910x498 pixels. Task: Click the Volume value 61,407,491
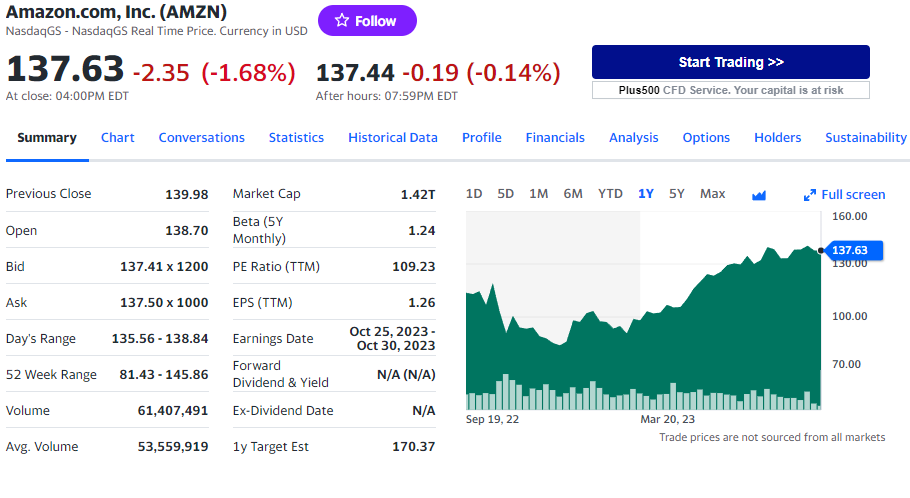click(x=173, y=410)
